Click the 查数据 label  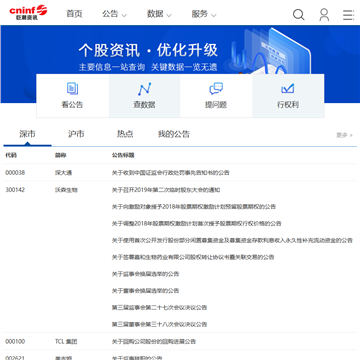(144, 105)
